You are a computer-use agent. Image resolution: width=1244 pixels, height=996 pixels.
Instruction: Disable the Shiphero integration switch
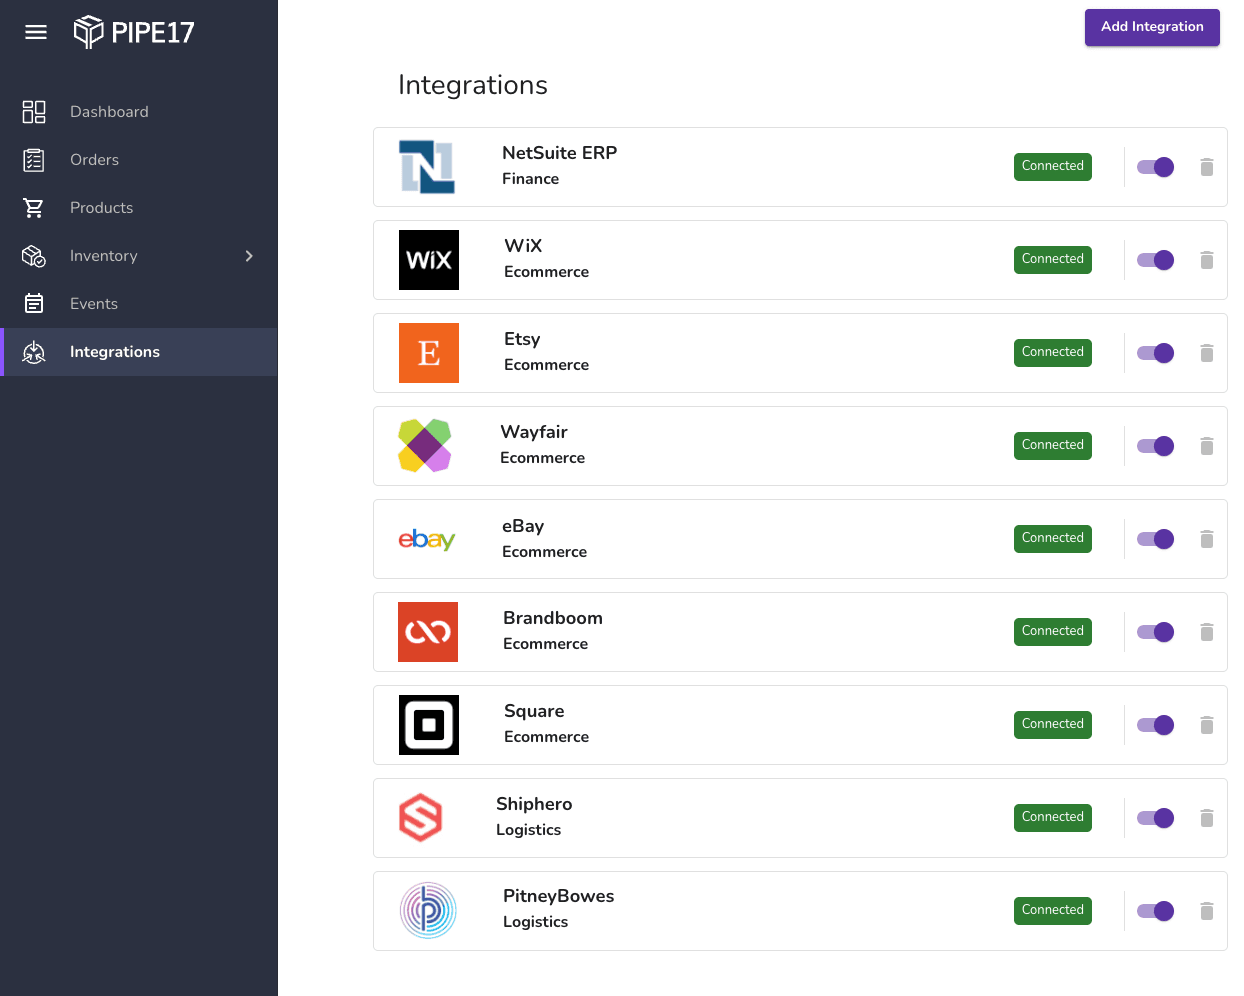[1155, 818]
